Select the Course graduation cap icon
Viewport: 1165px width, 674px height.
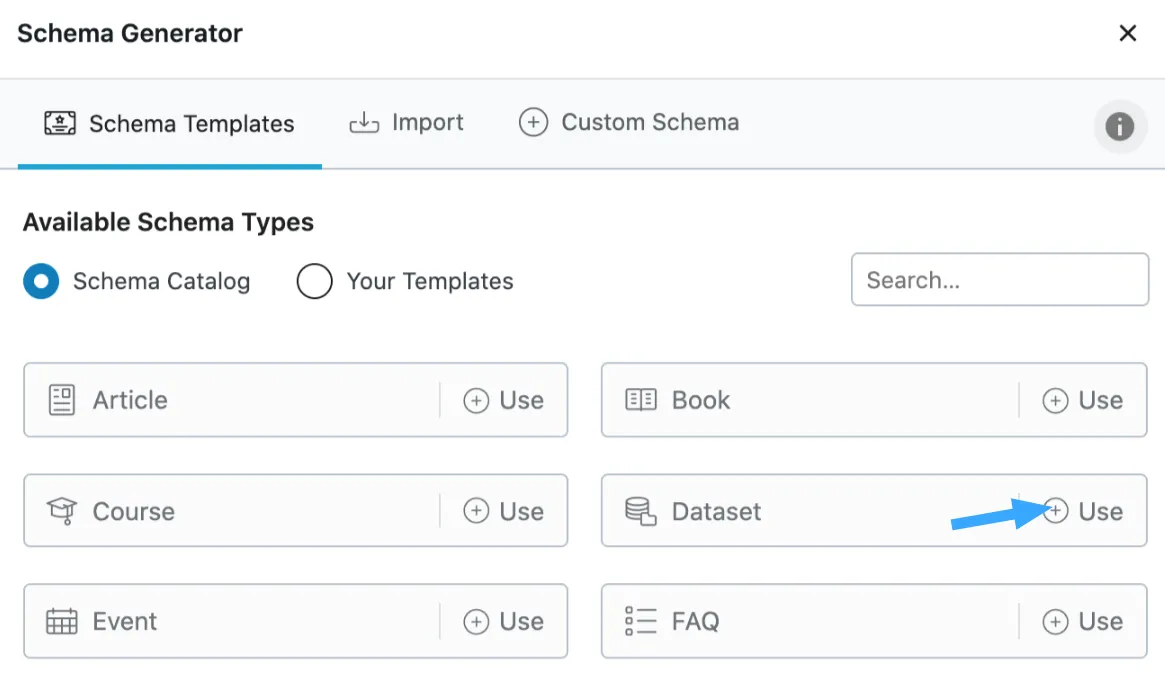(x=60, y=510)
